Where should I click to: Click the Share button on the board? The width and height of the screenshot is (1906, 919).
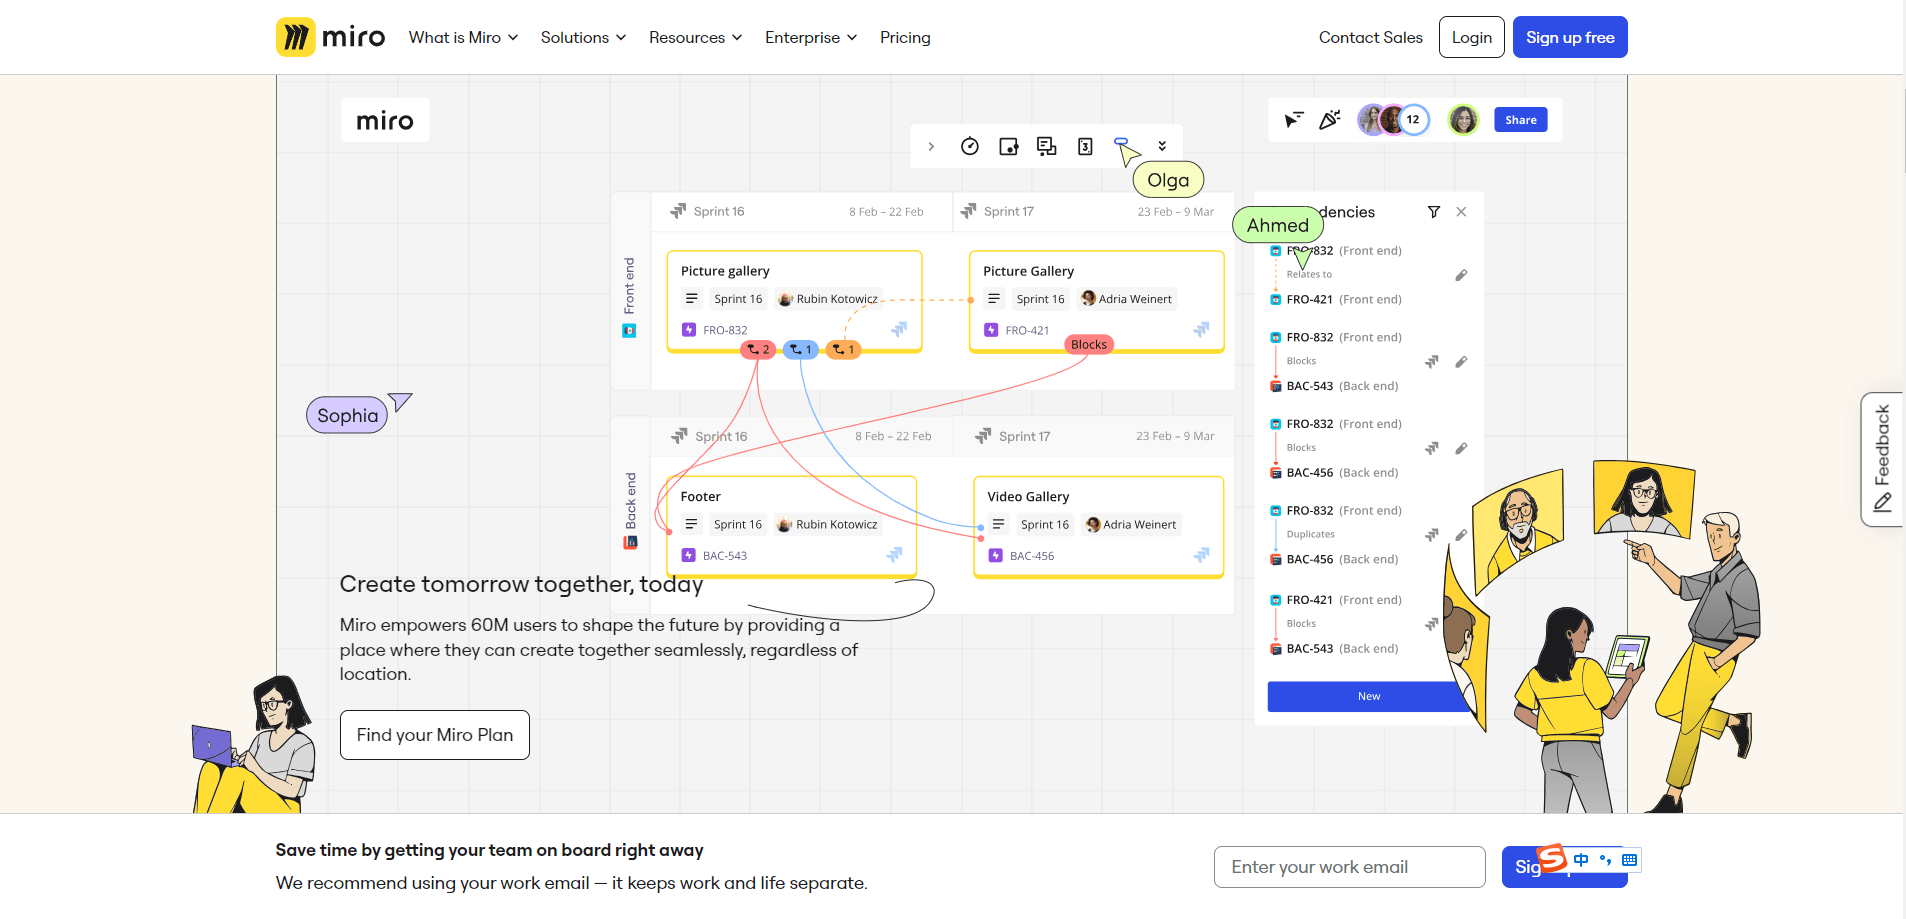[x=1520, y=120]
